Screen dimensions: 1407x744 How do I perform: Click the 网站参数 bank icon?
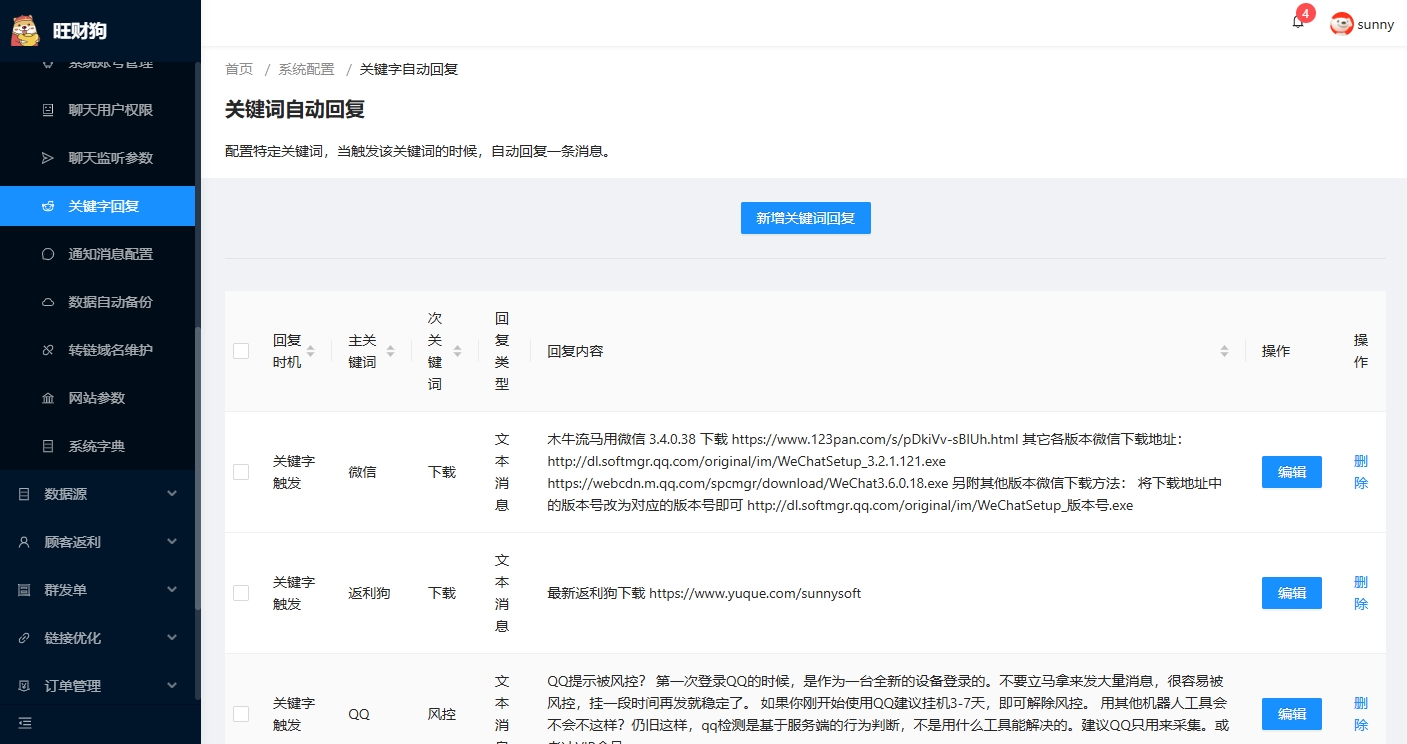(x=48, y=398)
